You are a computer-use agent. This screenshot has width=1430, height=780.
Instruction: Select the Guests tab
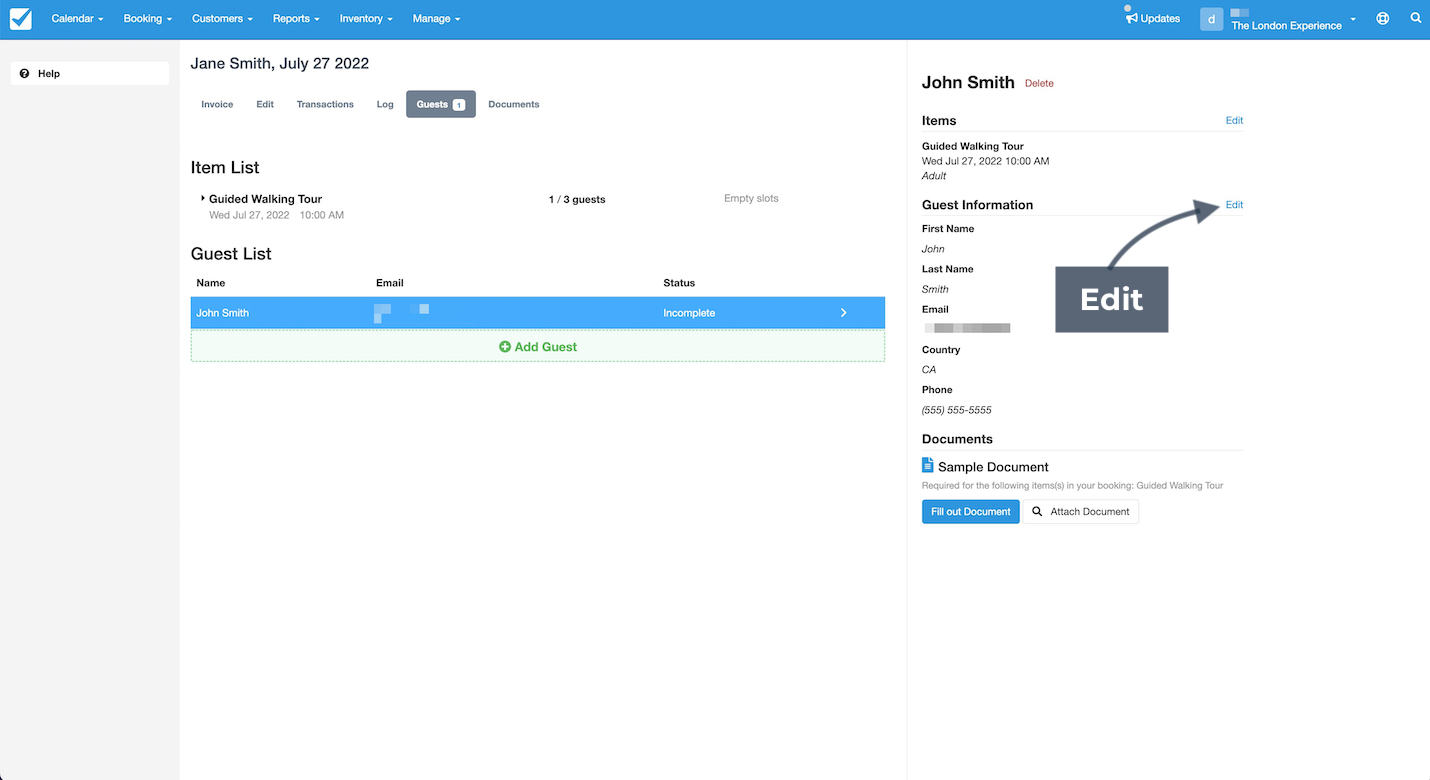(x=441, y=104)
